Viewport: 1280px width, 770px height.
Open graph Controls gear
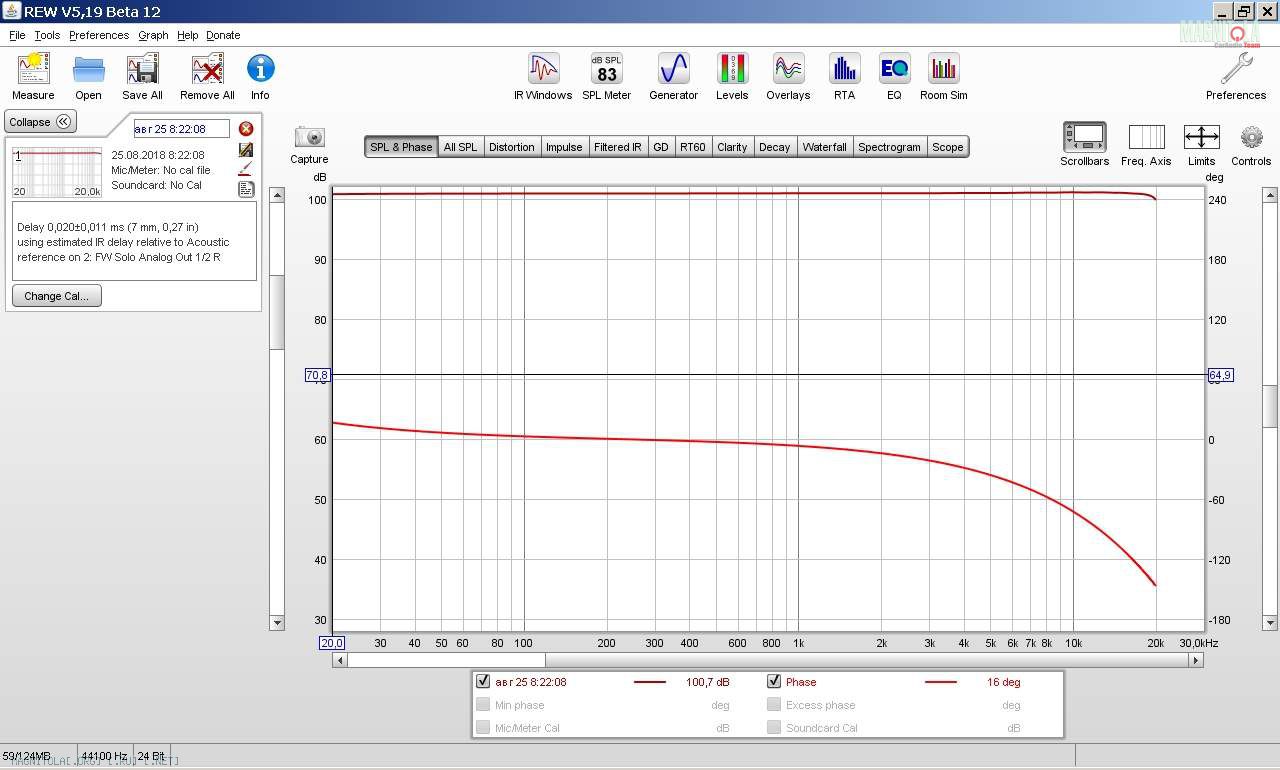coord(1251,145)
